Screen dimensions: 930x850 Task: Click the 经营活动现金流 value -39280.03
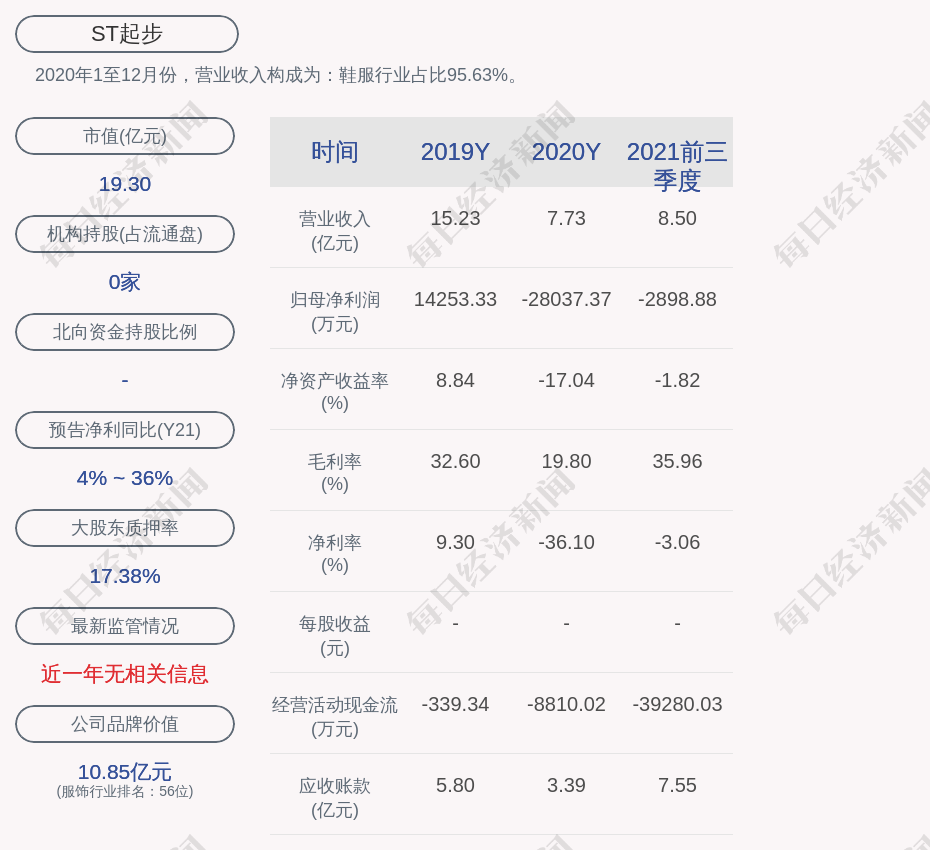(x=677, y=704)
